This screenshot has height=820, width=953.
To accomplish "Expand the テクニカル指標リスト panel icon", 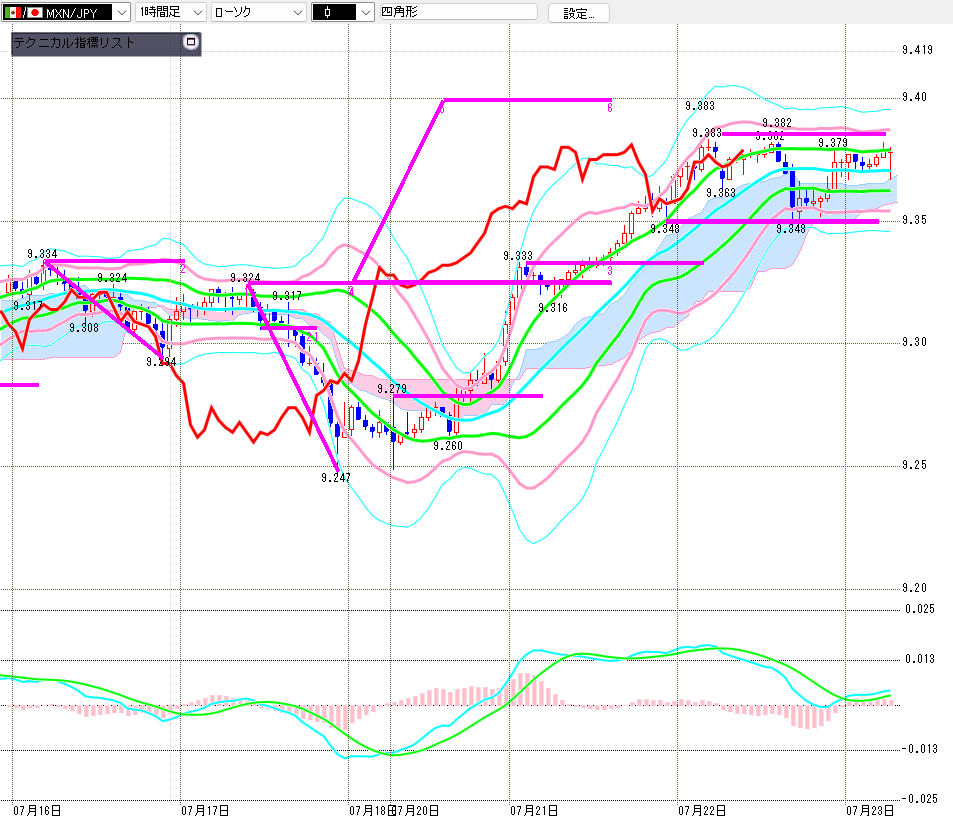I will pyautogui.click(x=191, y=42).
